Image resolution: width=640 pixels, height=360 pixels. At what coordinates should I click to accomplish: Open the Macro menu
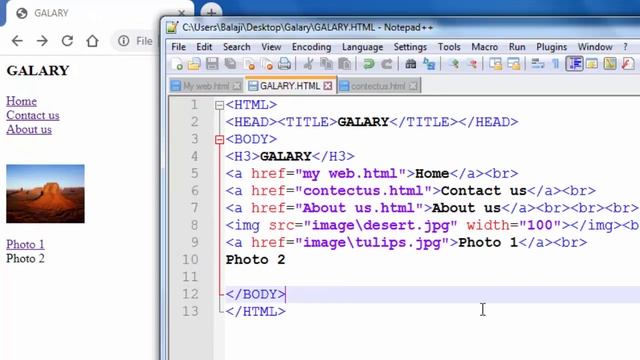pyautogui.click(x=484, y=47)
